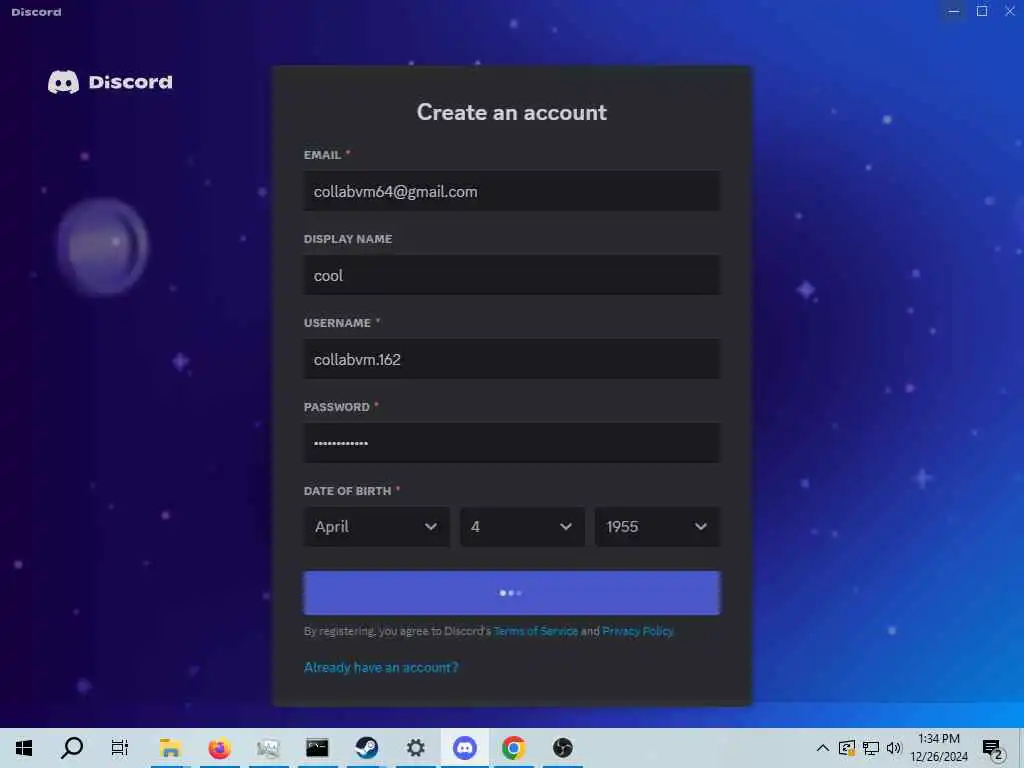Open the notification center icon
This screenshot has width=1024, height=768.
pos(992,748)
